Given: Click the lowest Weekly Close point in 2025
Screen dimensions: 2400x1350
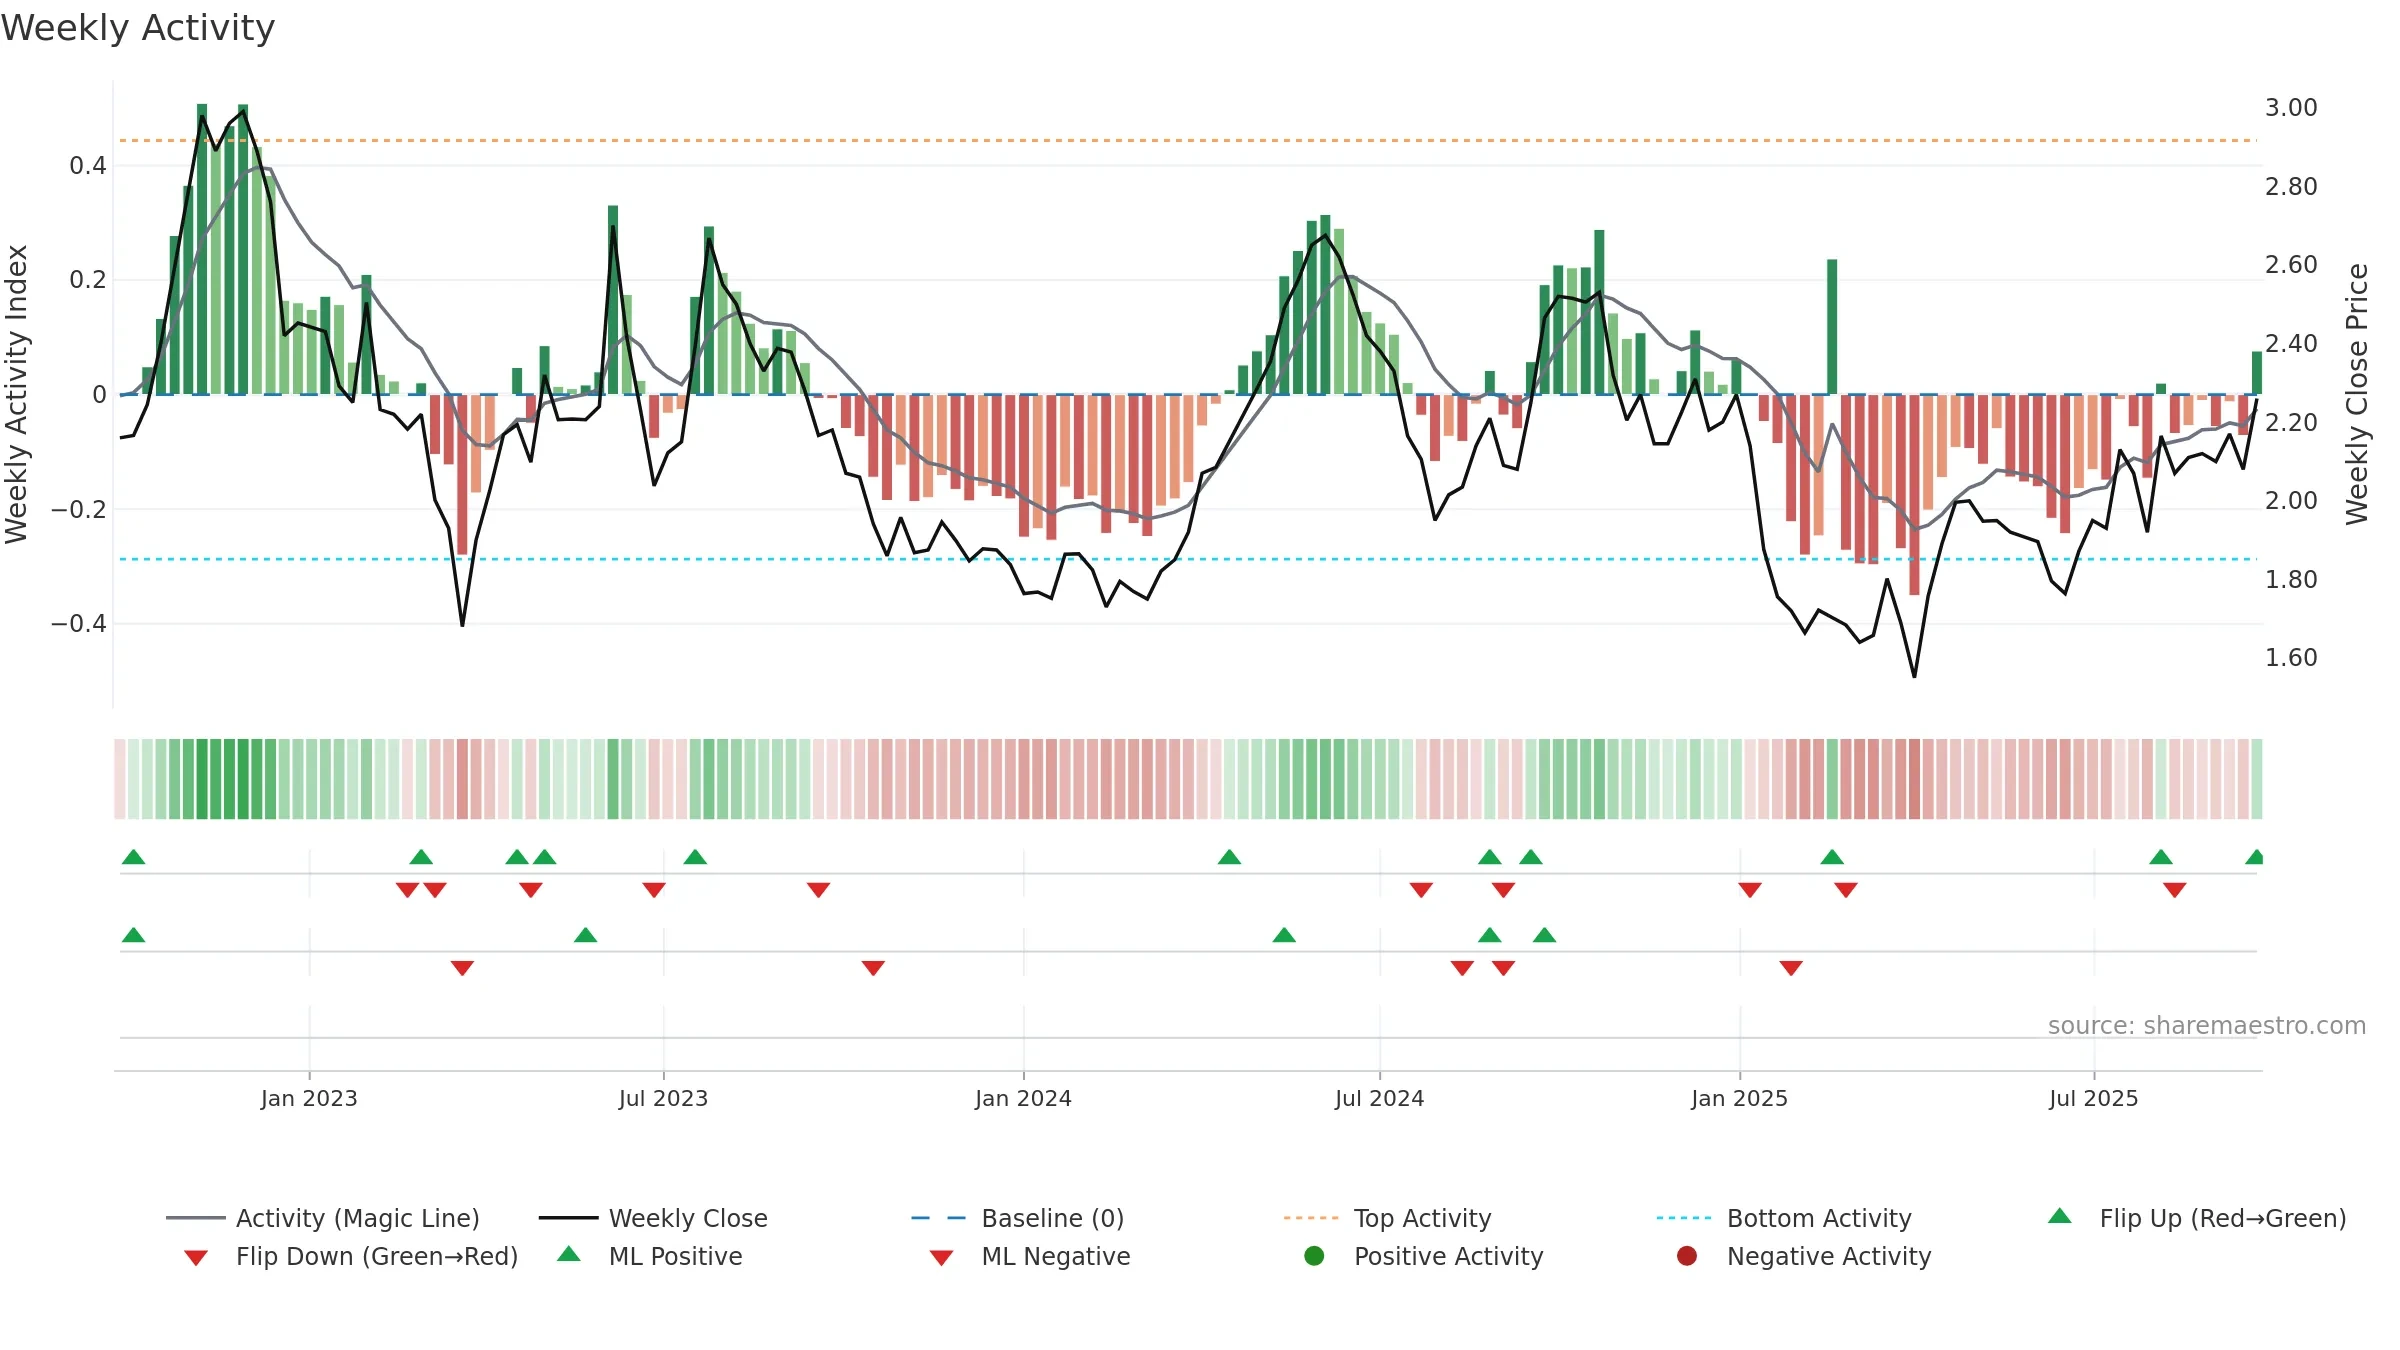Looking at the screenshot, I should coord(1914,677).
